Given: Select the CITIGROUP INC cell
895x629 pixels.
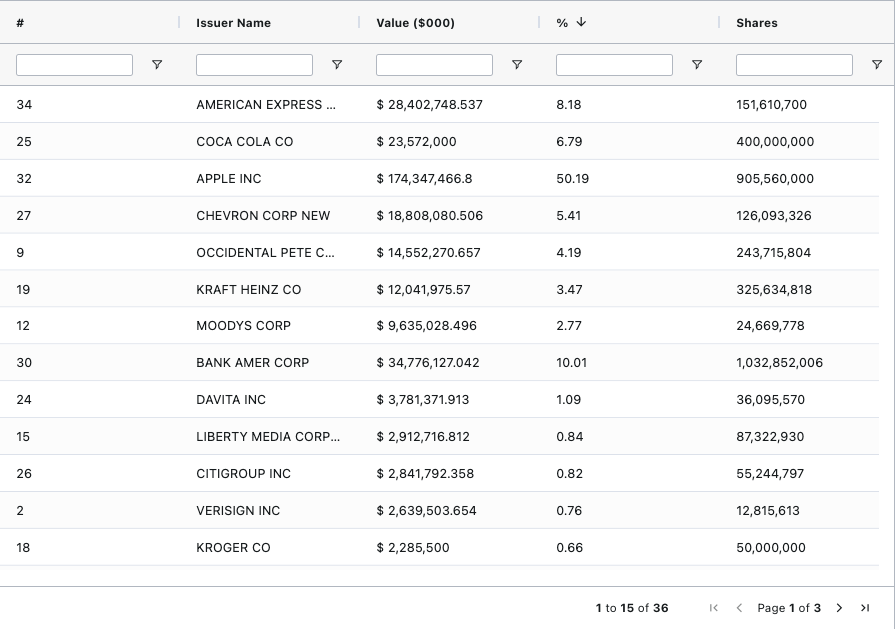Looking at the screenshot, I should coord(243,474).
